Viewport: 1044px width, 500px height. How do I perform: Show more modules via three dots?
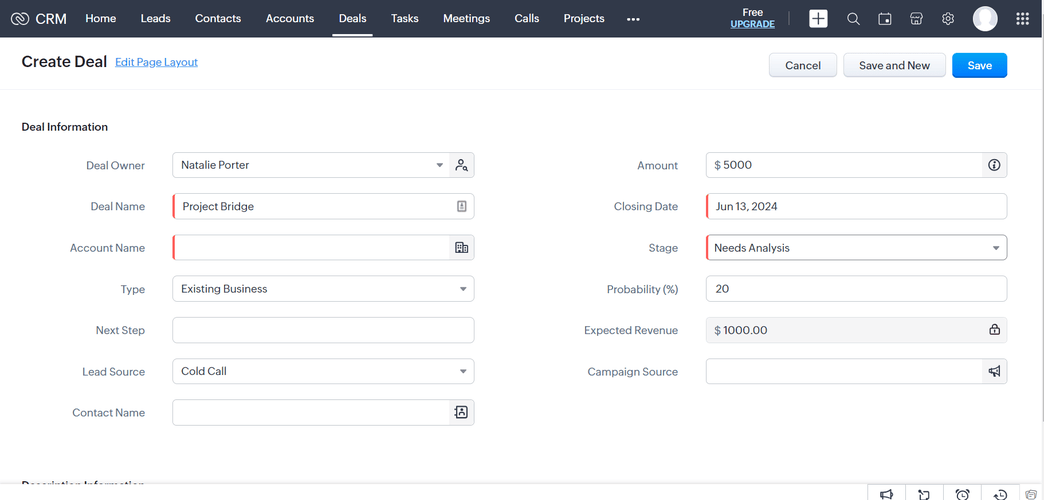click(x=633, y=19)
